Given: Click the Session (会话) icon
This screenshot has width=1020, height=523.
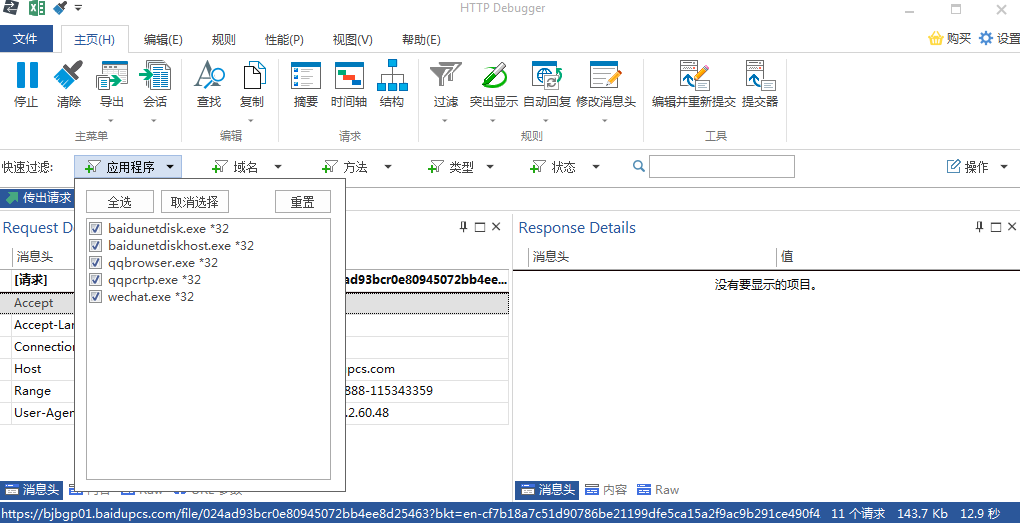Looking at the screenshot, I should (155, 75).
